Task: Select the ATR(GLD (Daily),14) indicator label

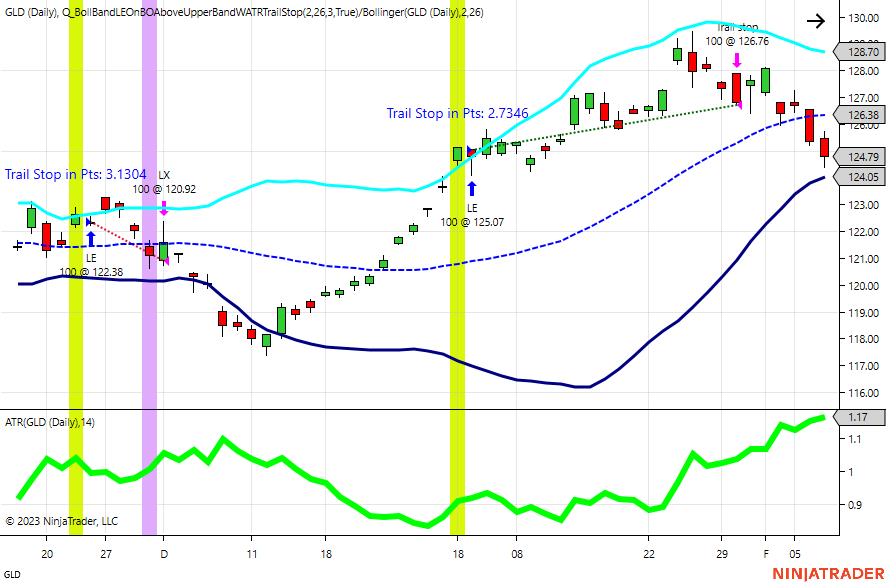Action: pyautogui.click(x=52, y=421)
